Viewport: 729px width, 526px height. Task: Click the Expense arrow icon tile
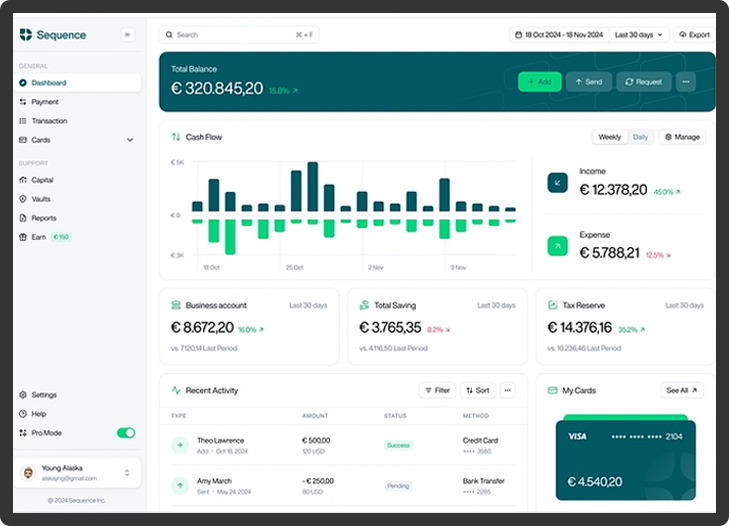tap(557, 246)
